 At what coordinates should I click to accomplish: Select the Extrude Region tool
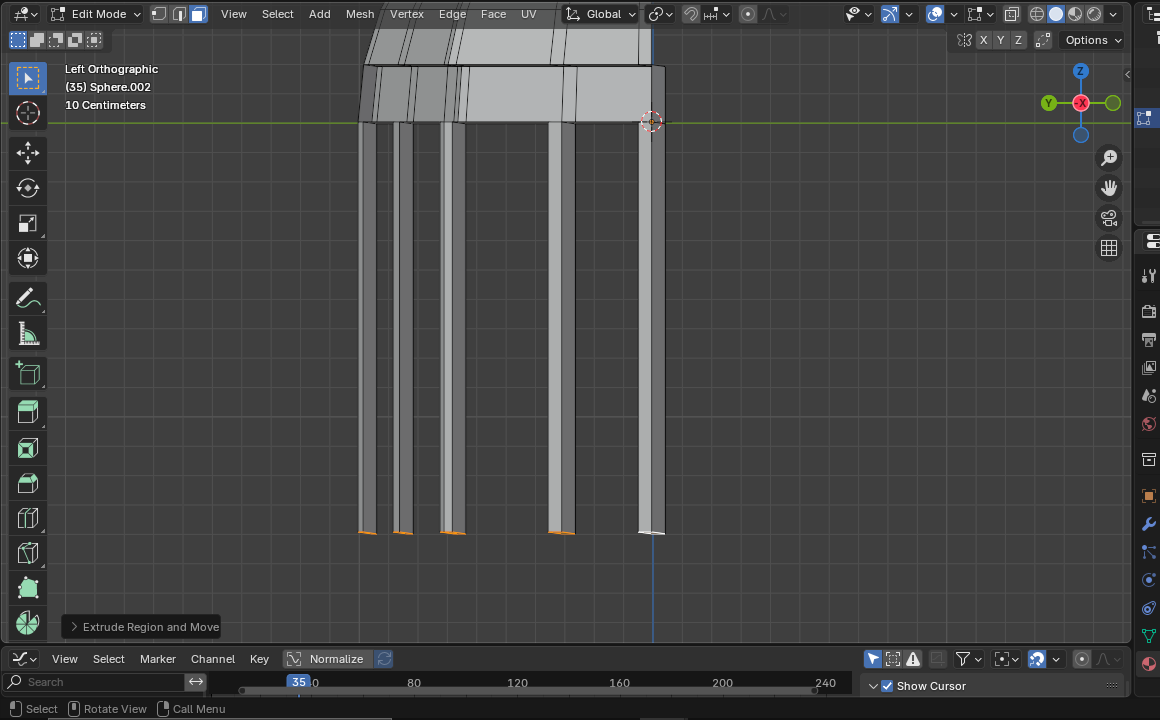click(x=27, y=413)
